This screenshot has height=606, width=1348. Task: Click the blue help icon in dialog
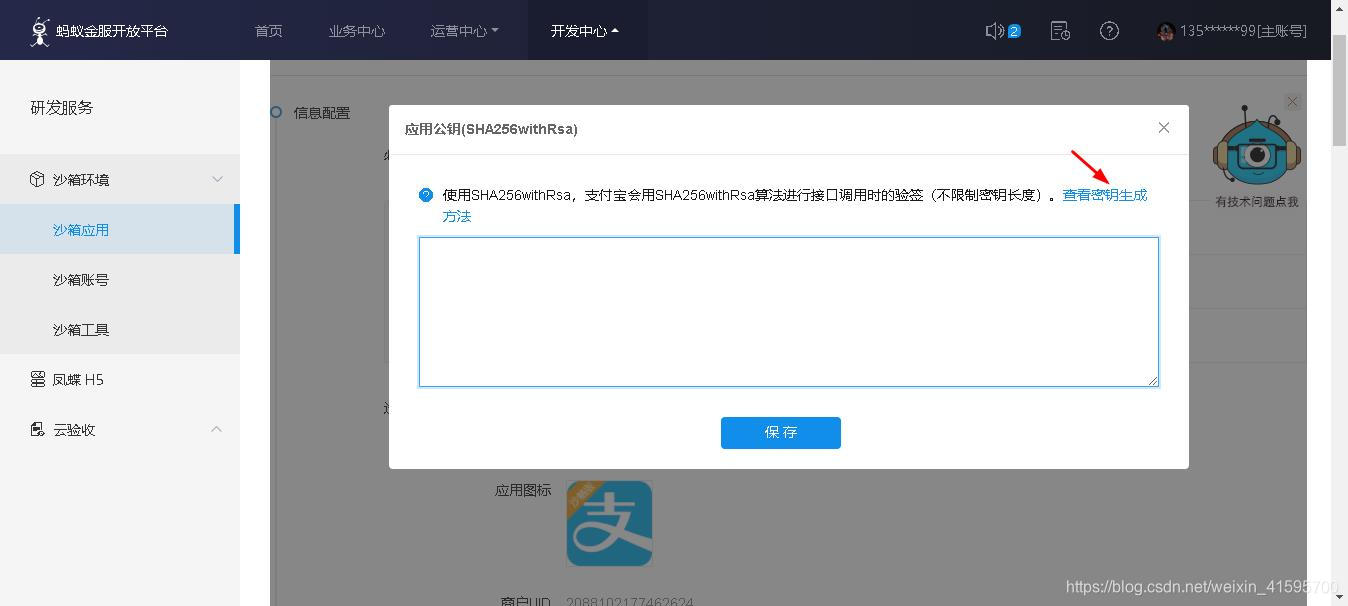point(426,195)
